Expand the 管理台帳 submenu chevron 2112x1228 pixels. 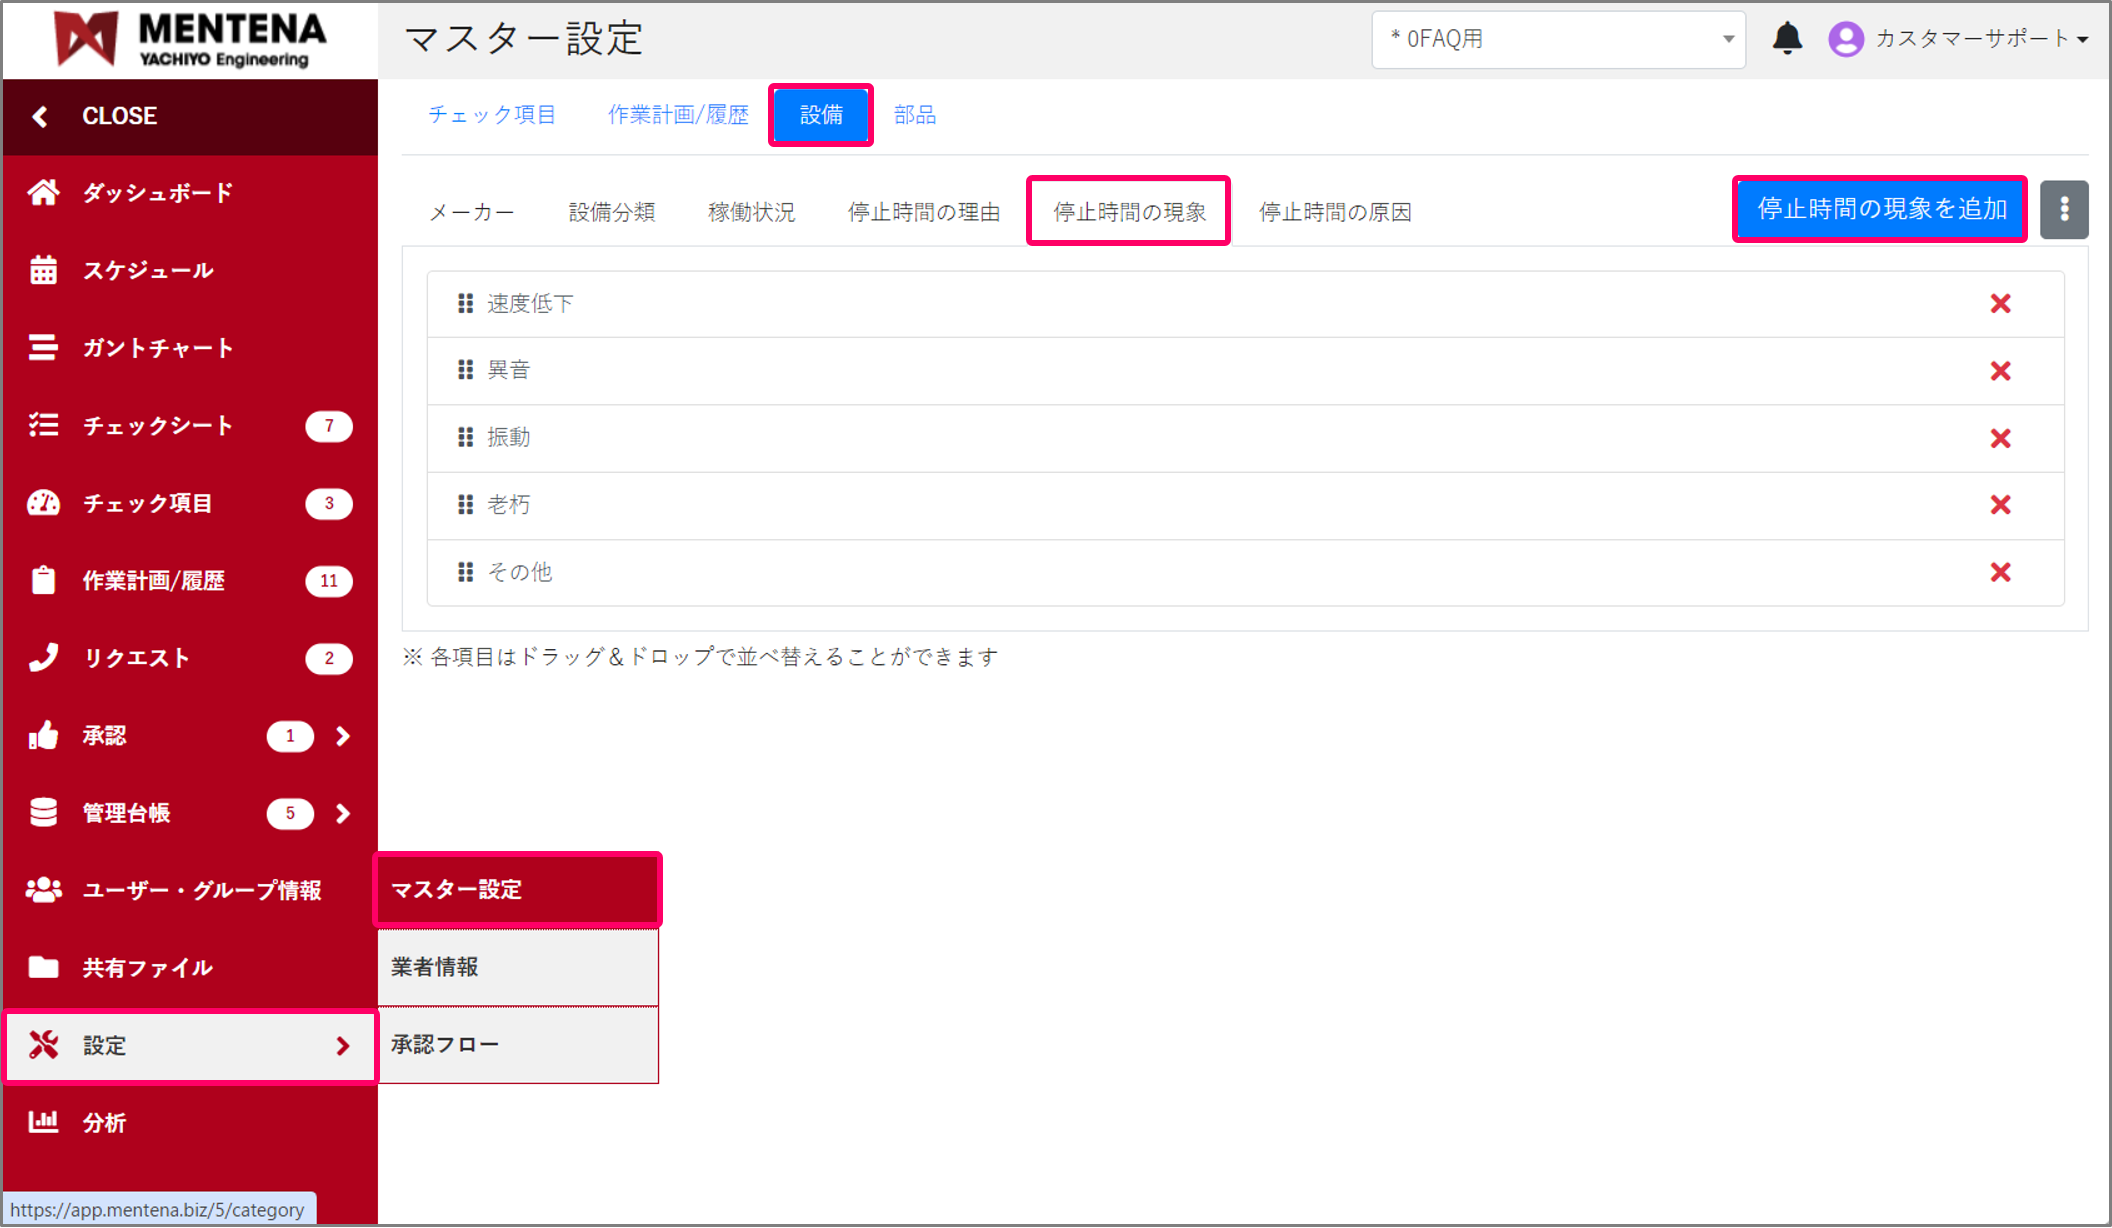(x=343, y=813)
